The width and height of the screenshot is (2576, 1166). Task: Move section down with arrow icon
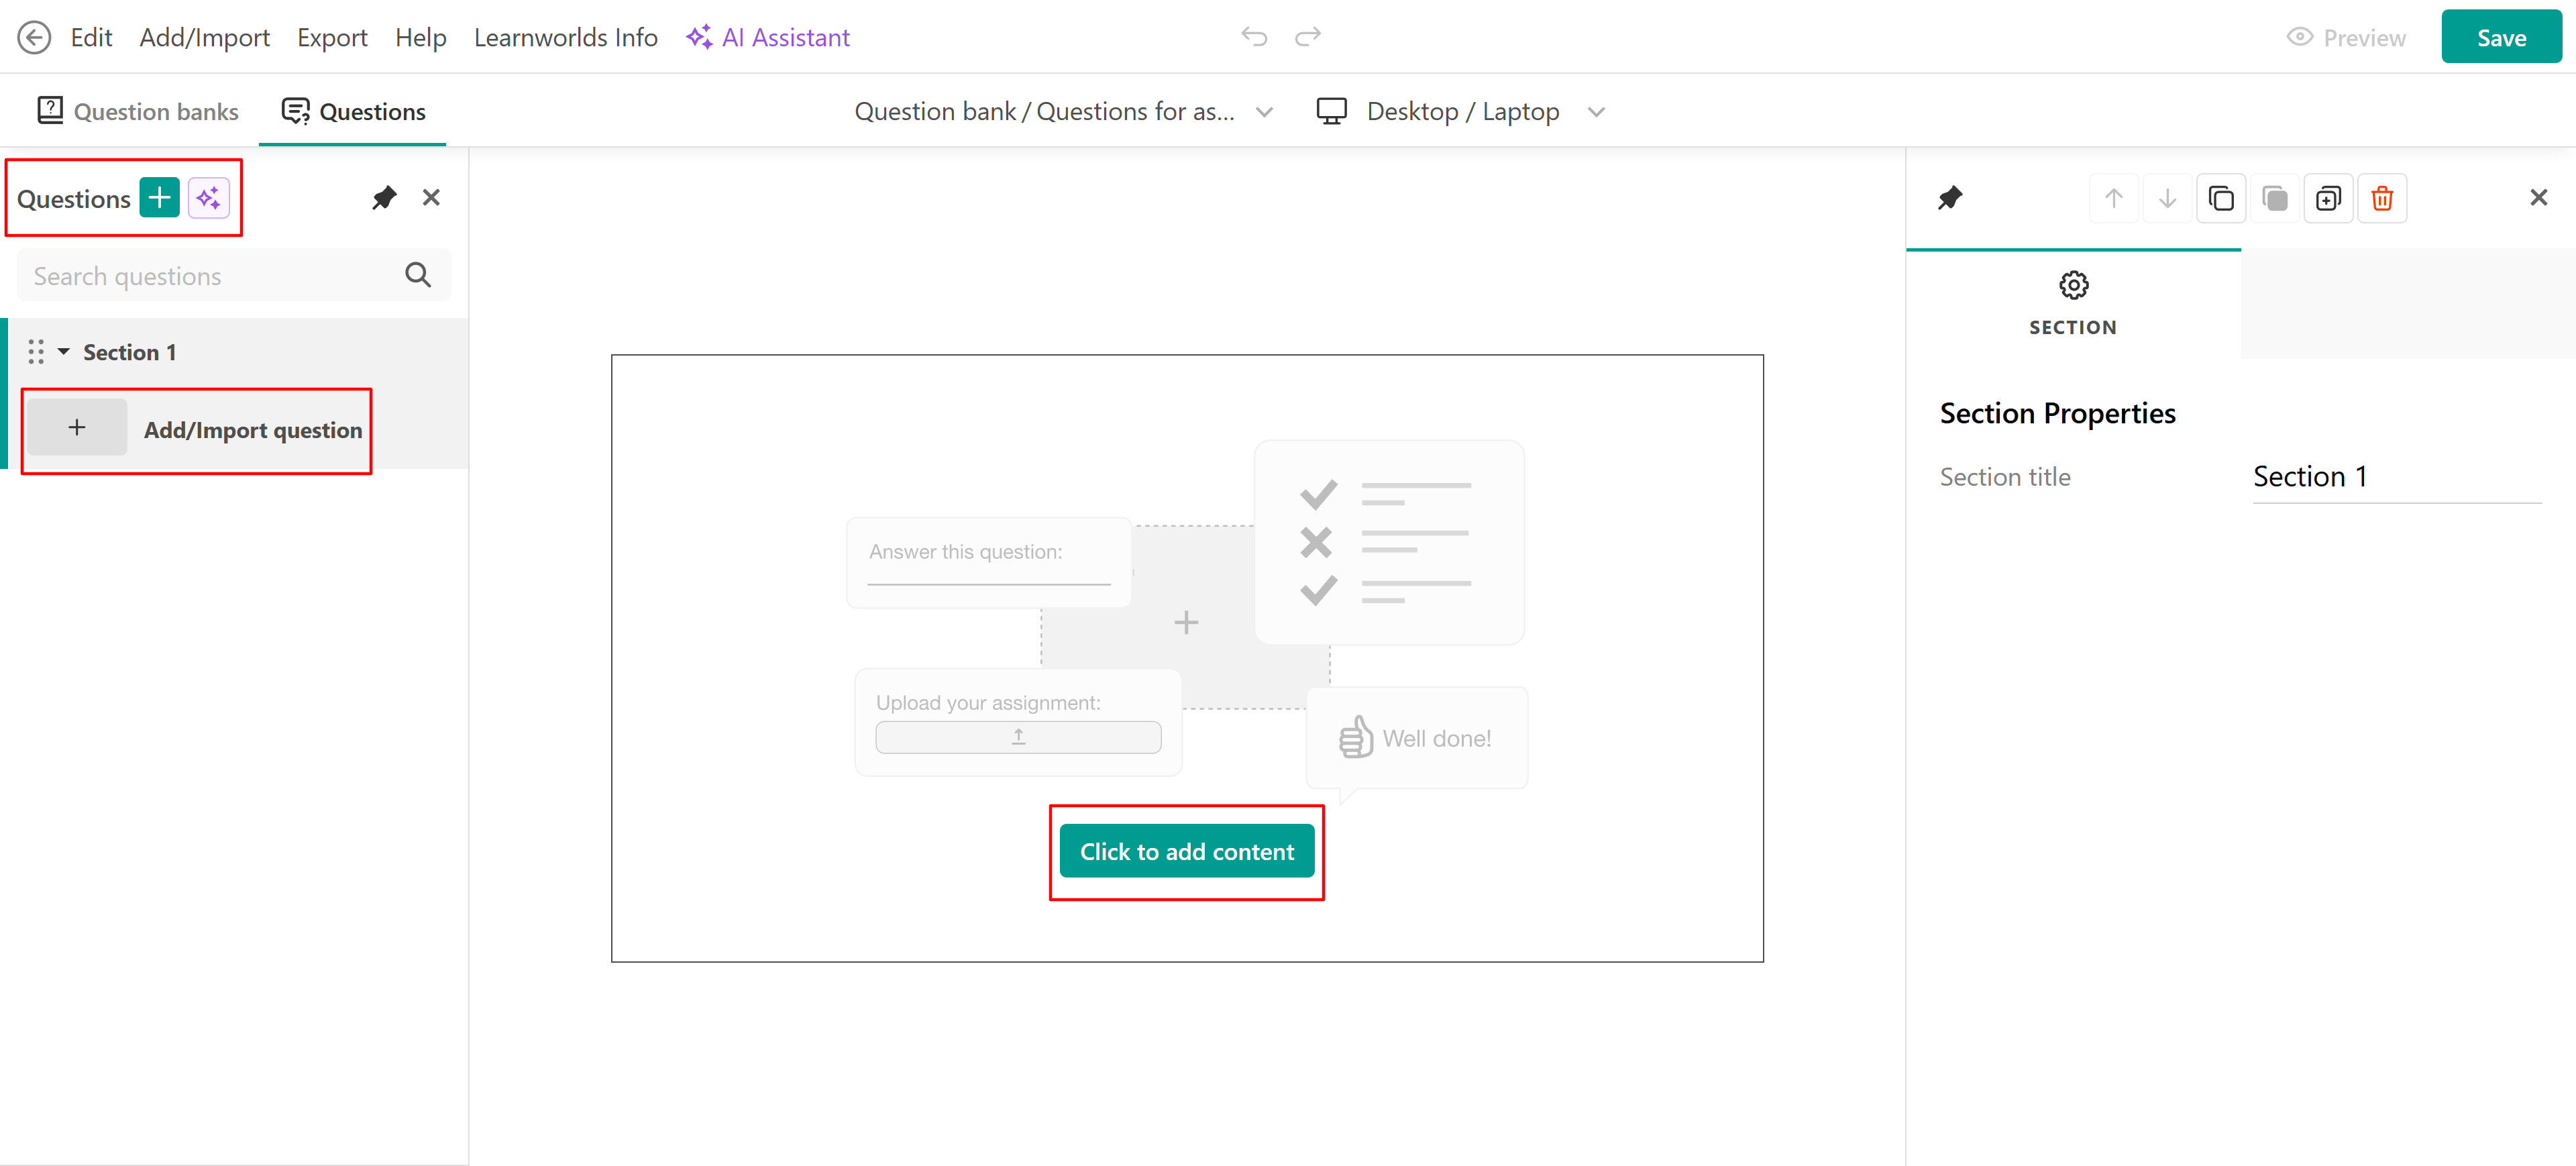pyautogui.click(x=2167, y=198)
